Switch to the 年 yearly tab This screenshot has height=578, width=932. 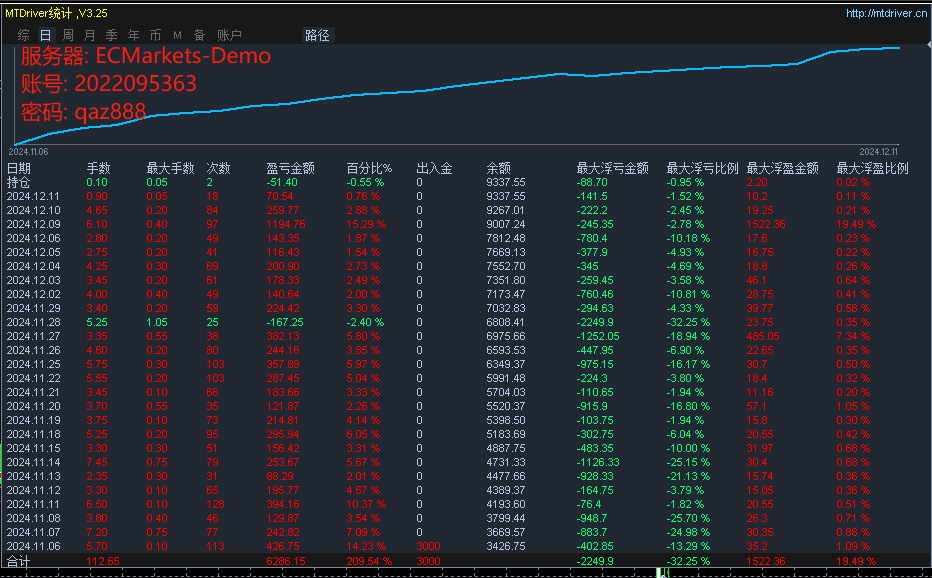pyautogui.click(x=134, y=35)
